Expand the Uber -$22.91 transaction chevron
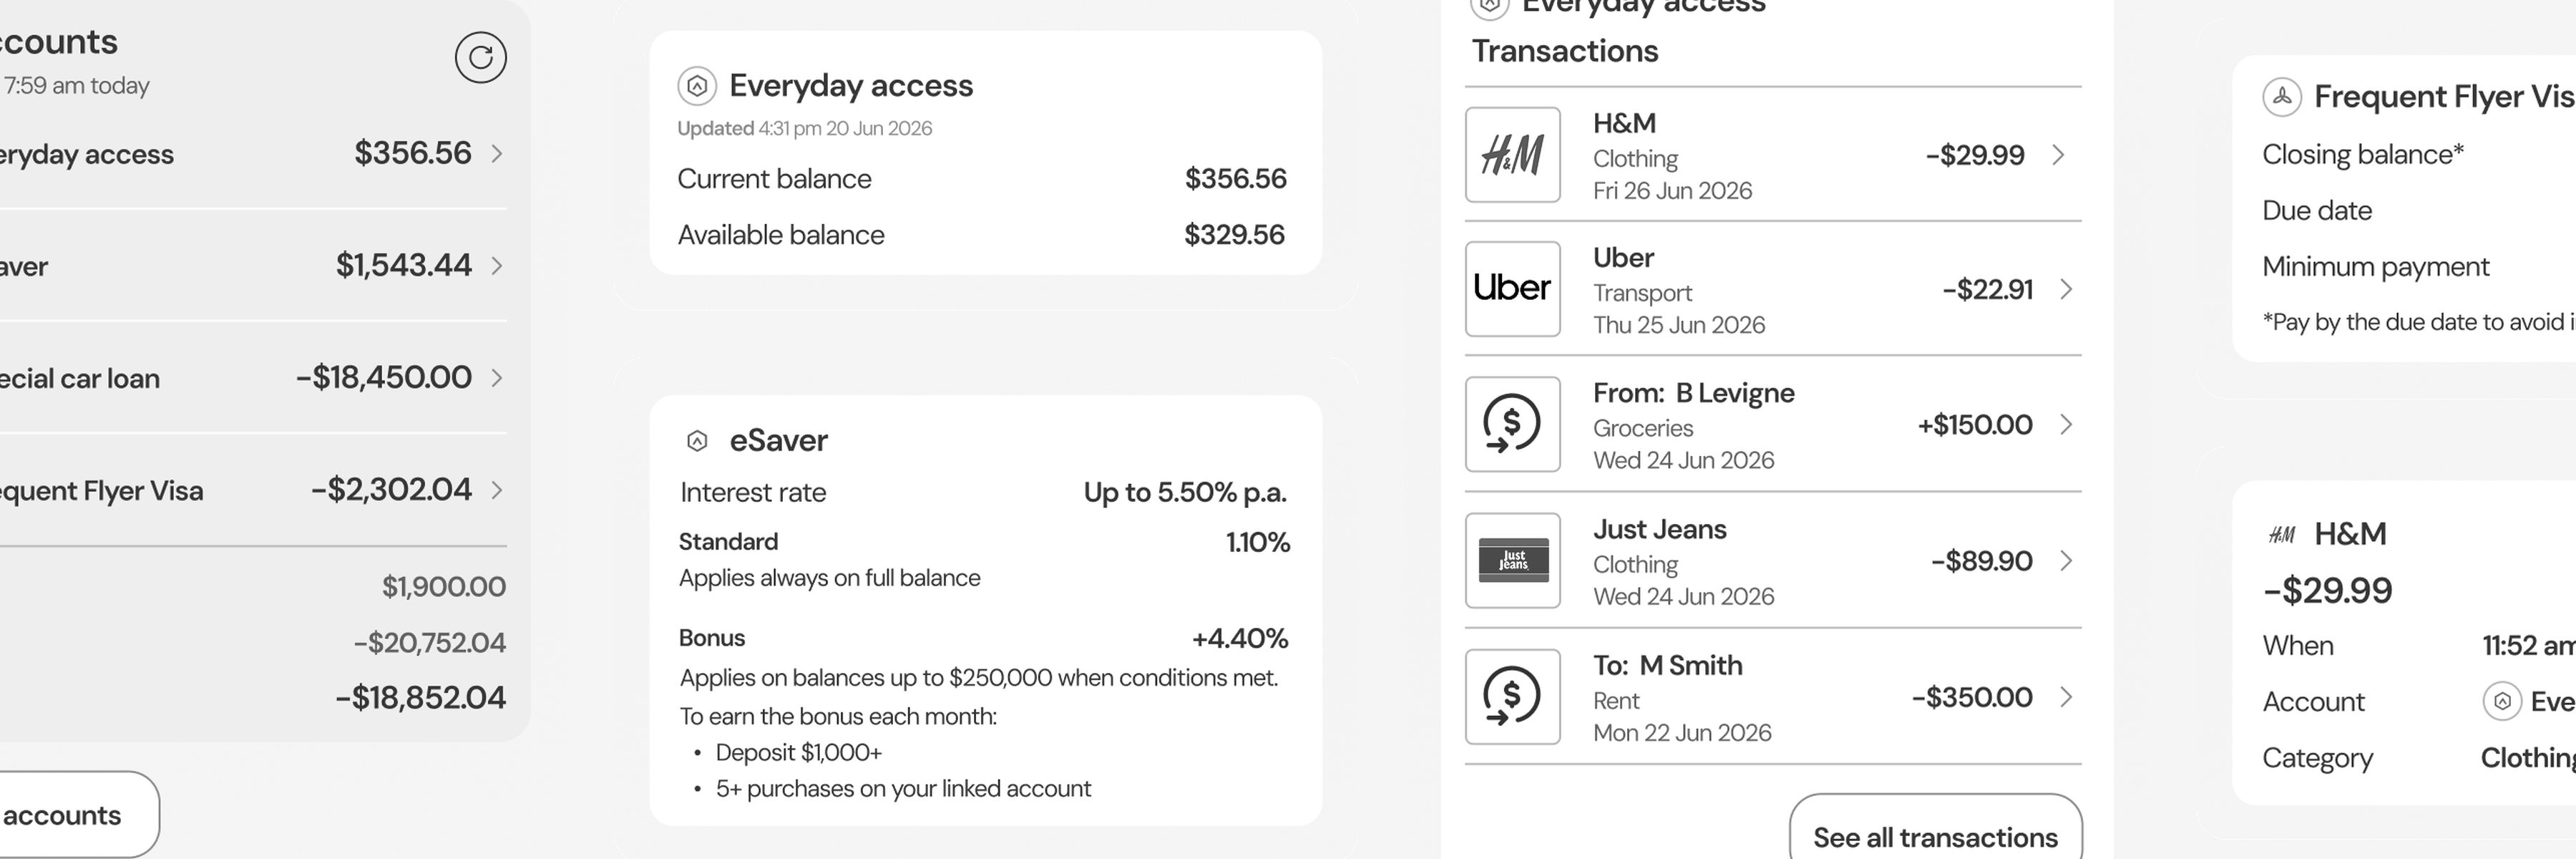The width and height of the screenshot is (2576, 859). point(2066,289)
